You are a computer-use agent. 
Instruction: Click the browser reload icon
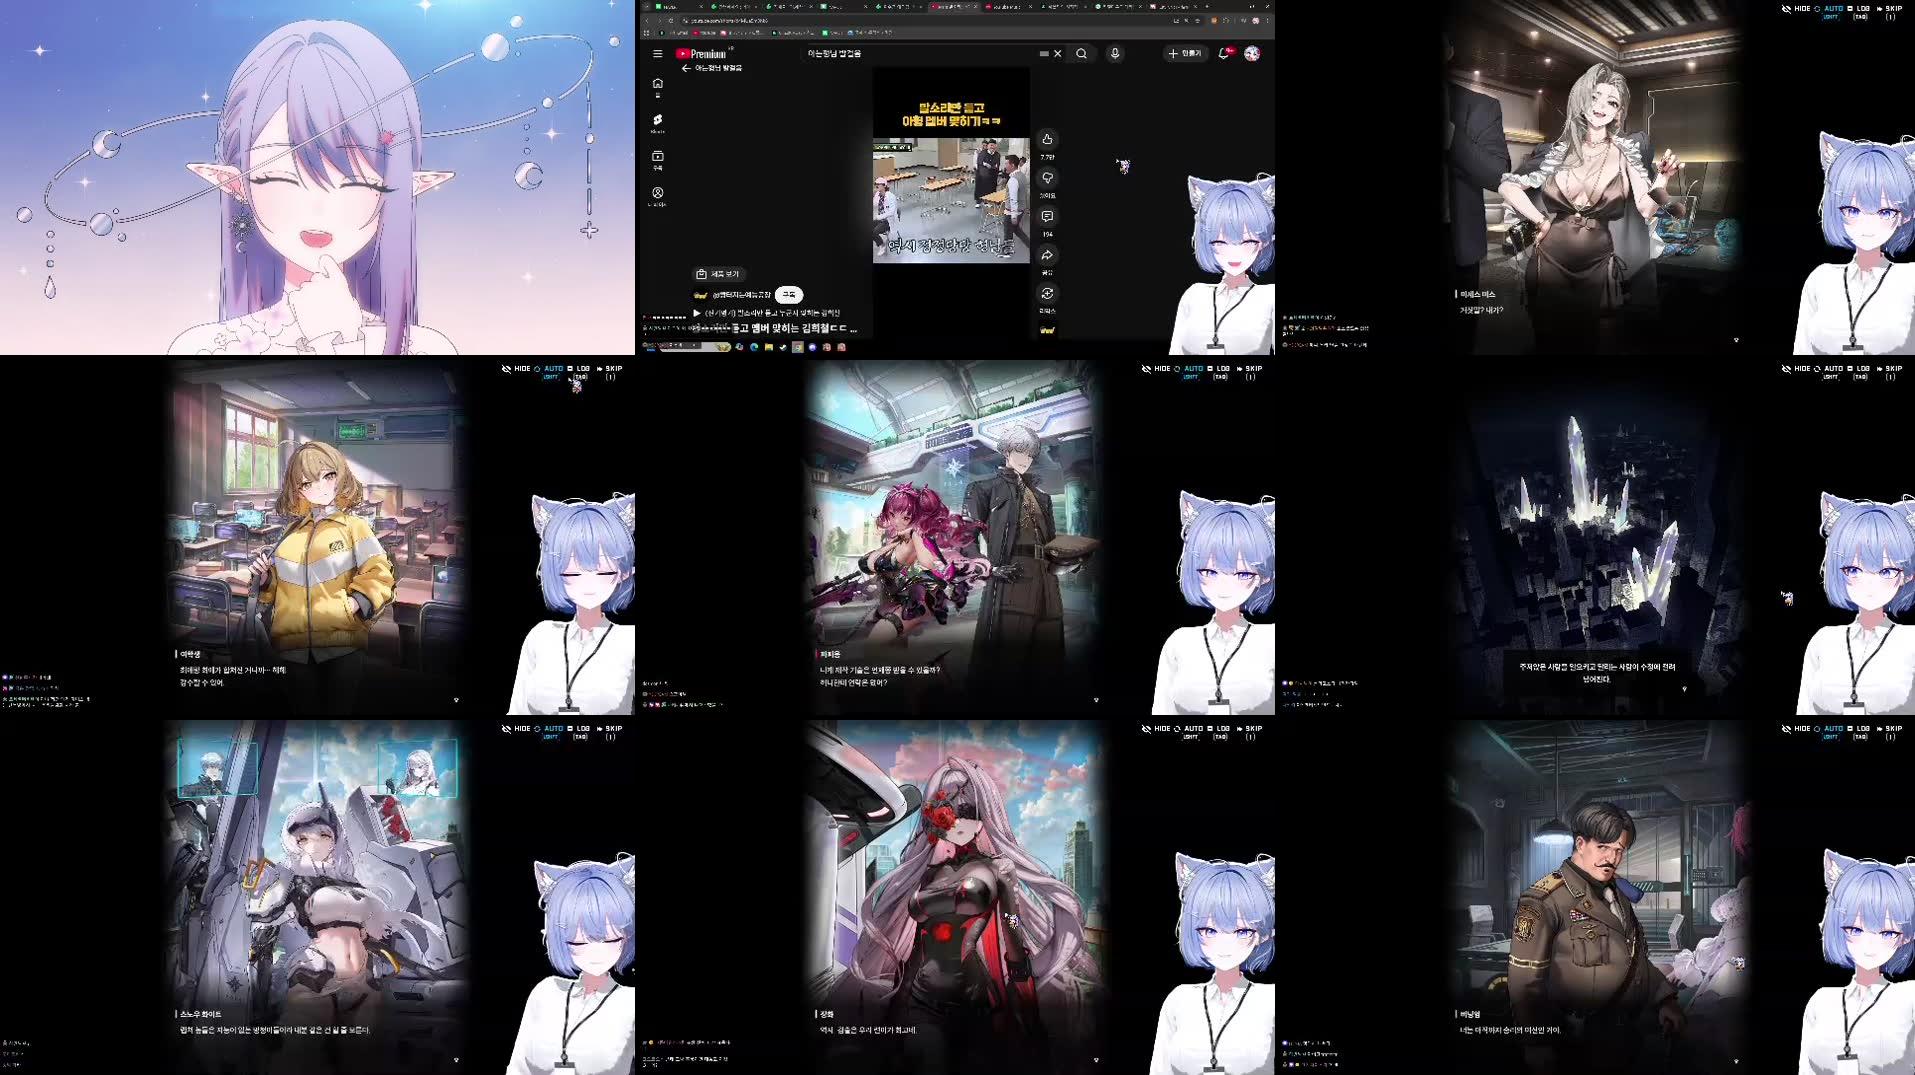tap(670, 20)
